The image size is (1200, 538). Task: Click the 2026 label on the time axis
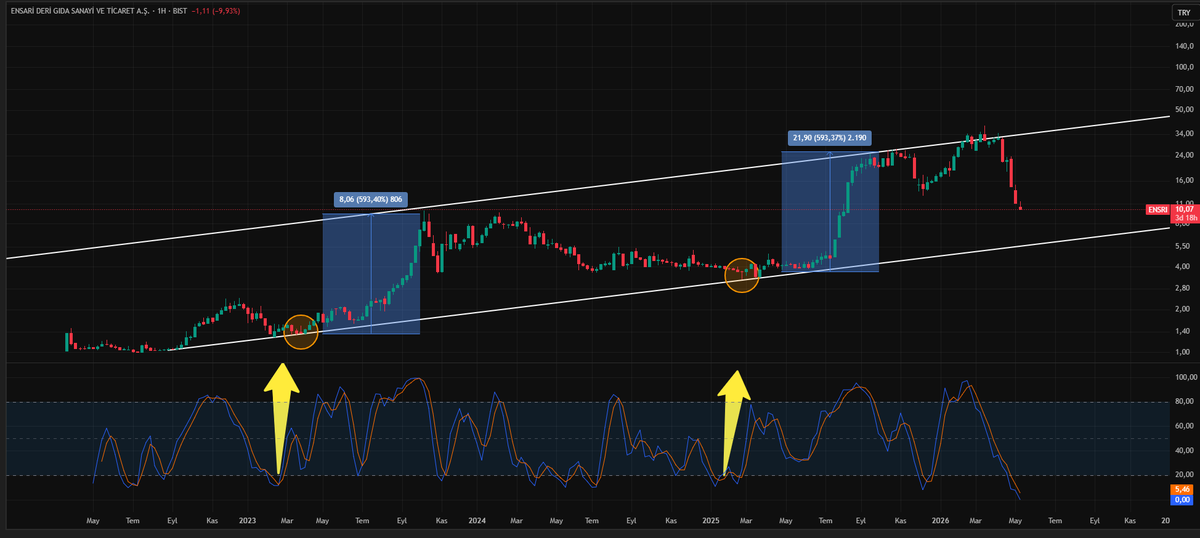click(940, 521)
